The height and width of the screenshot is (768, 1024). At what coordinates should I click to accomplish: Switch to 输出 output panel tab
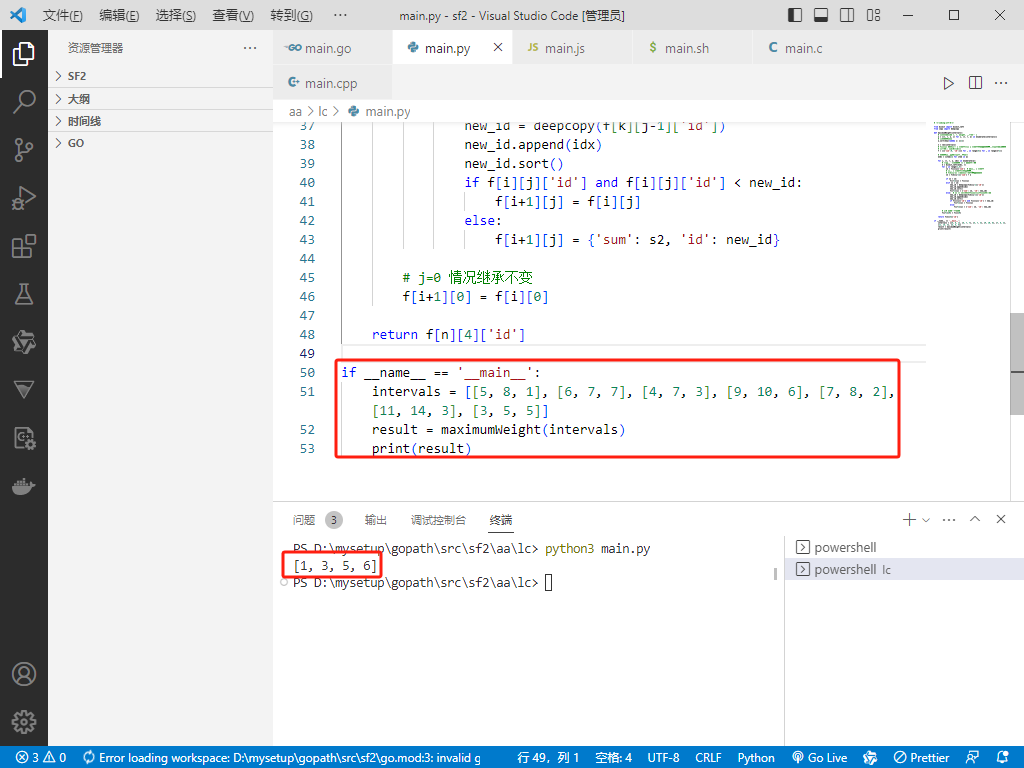[376, 520]
